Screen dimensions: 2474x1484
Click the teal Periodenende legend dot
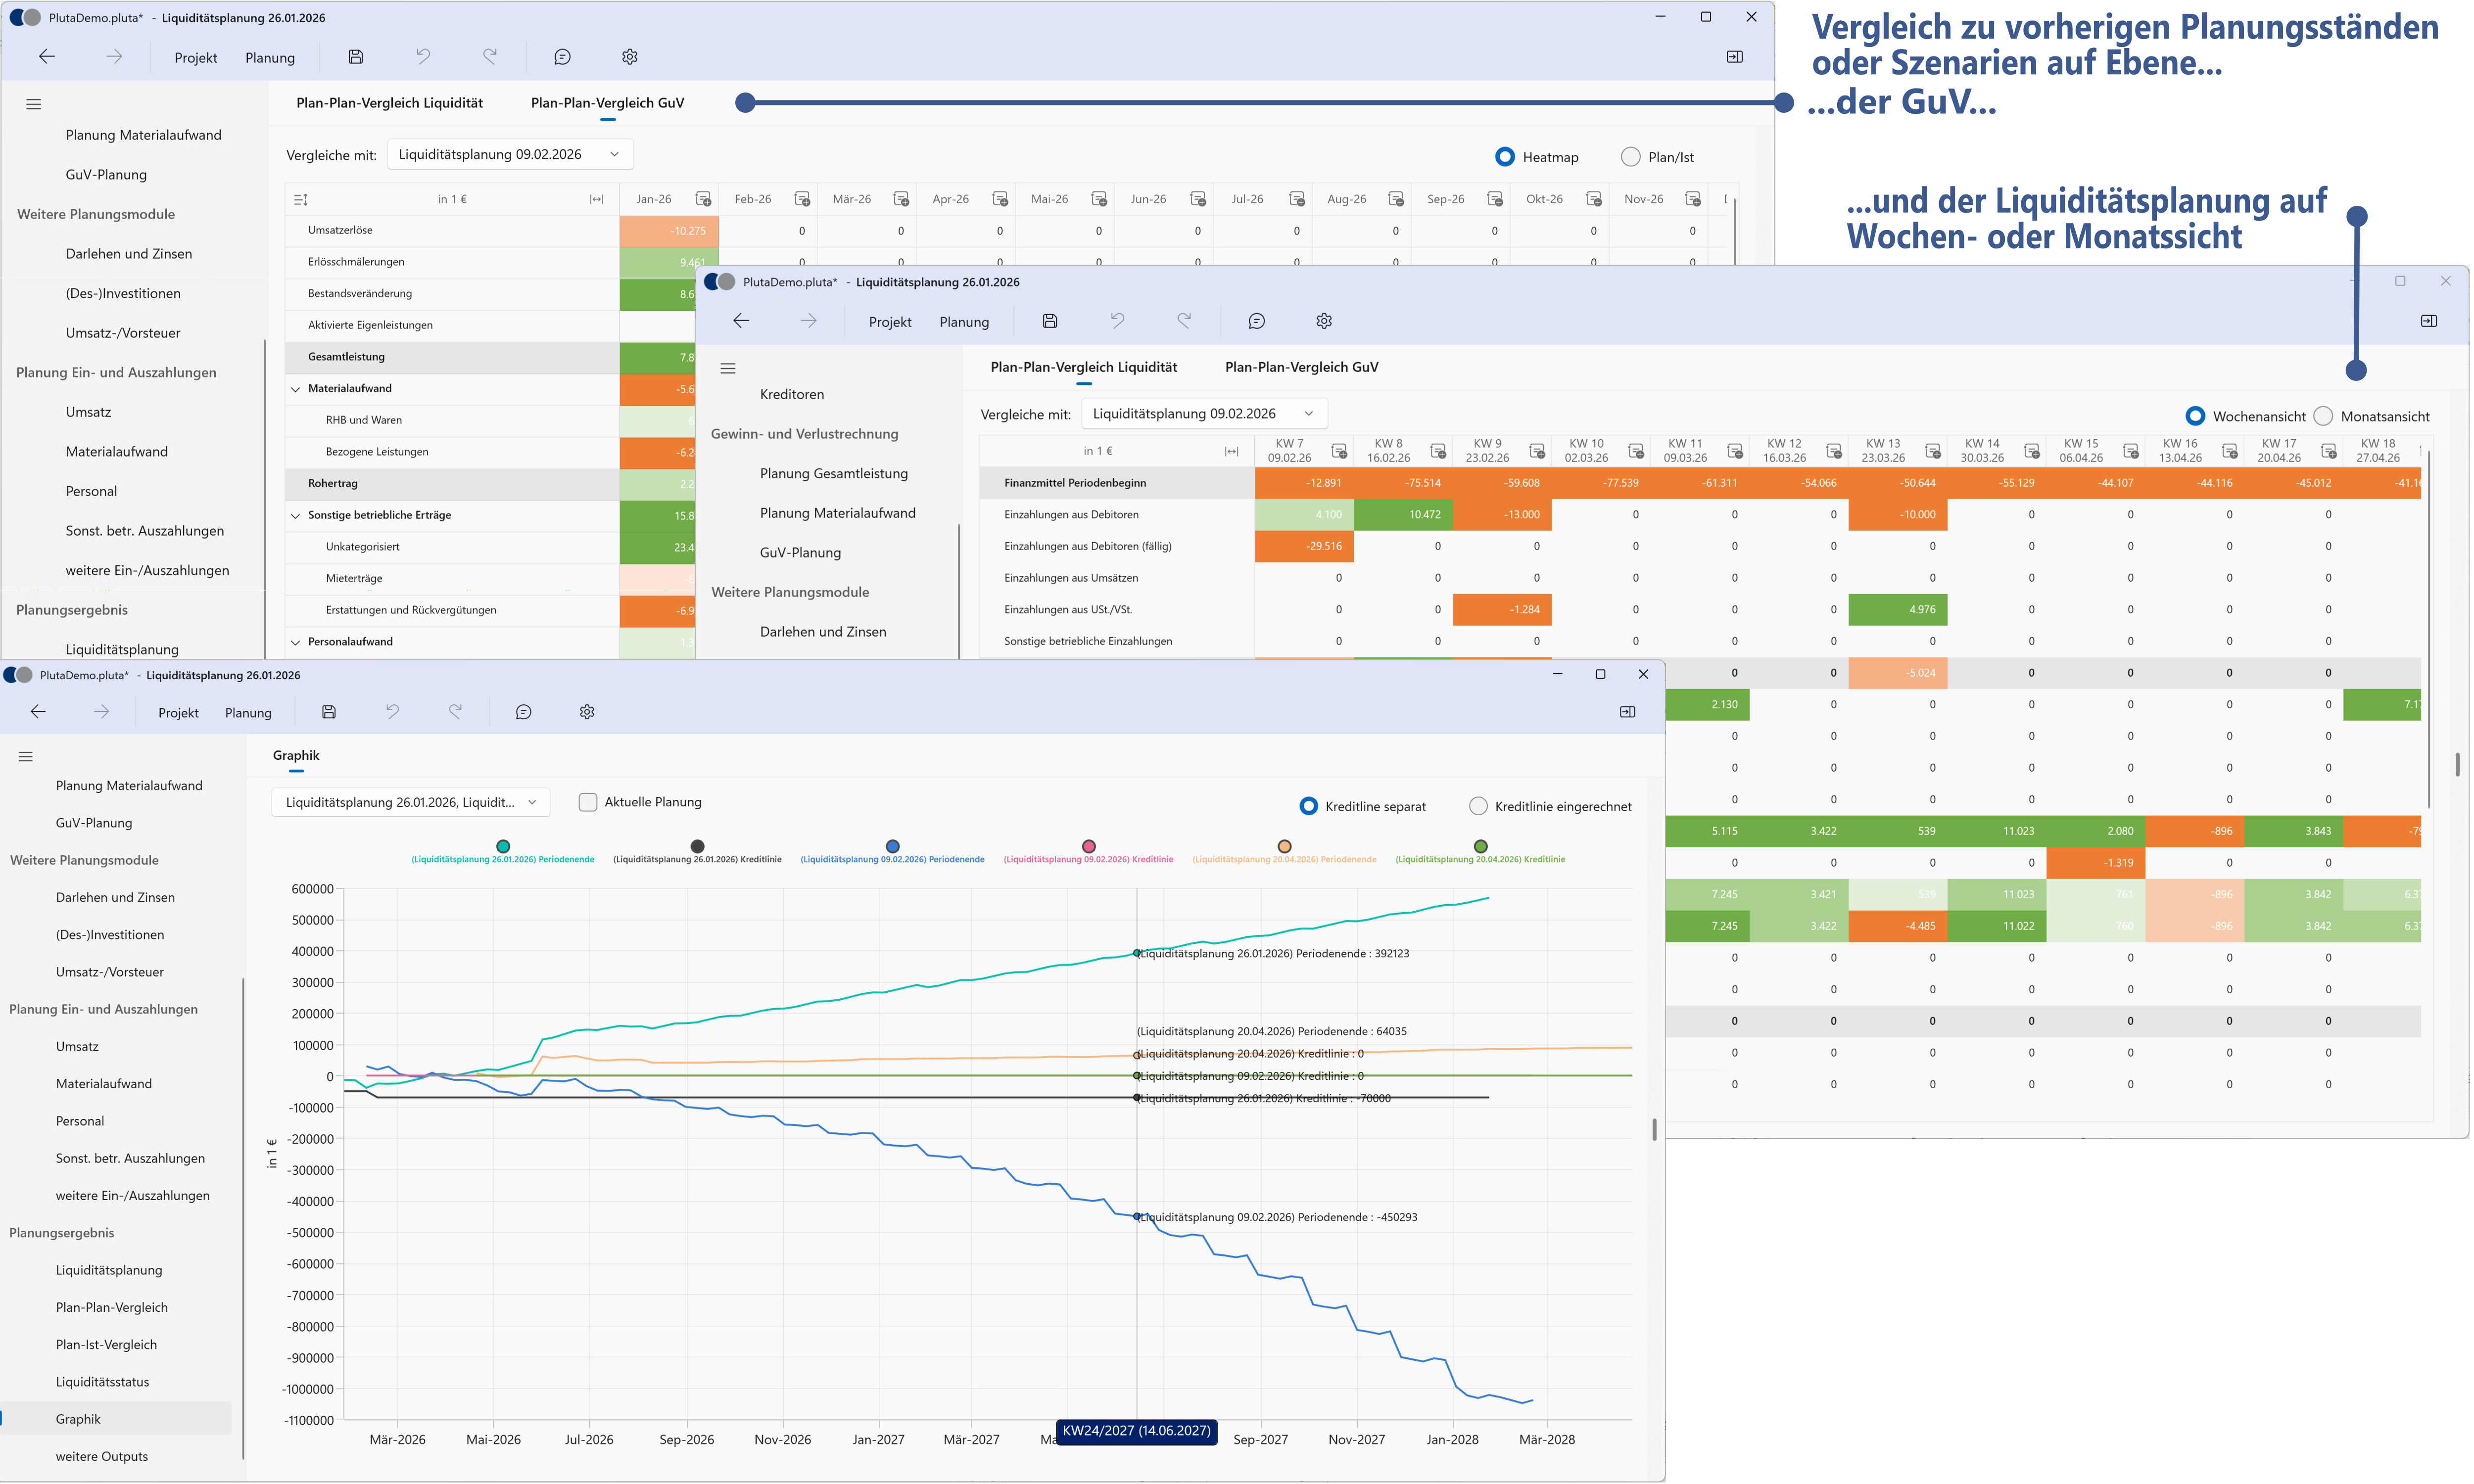click(504, 845)
